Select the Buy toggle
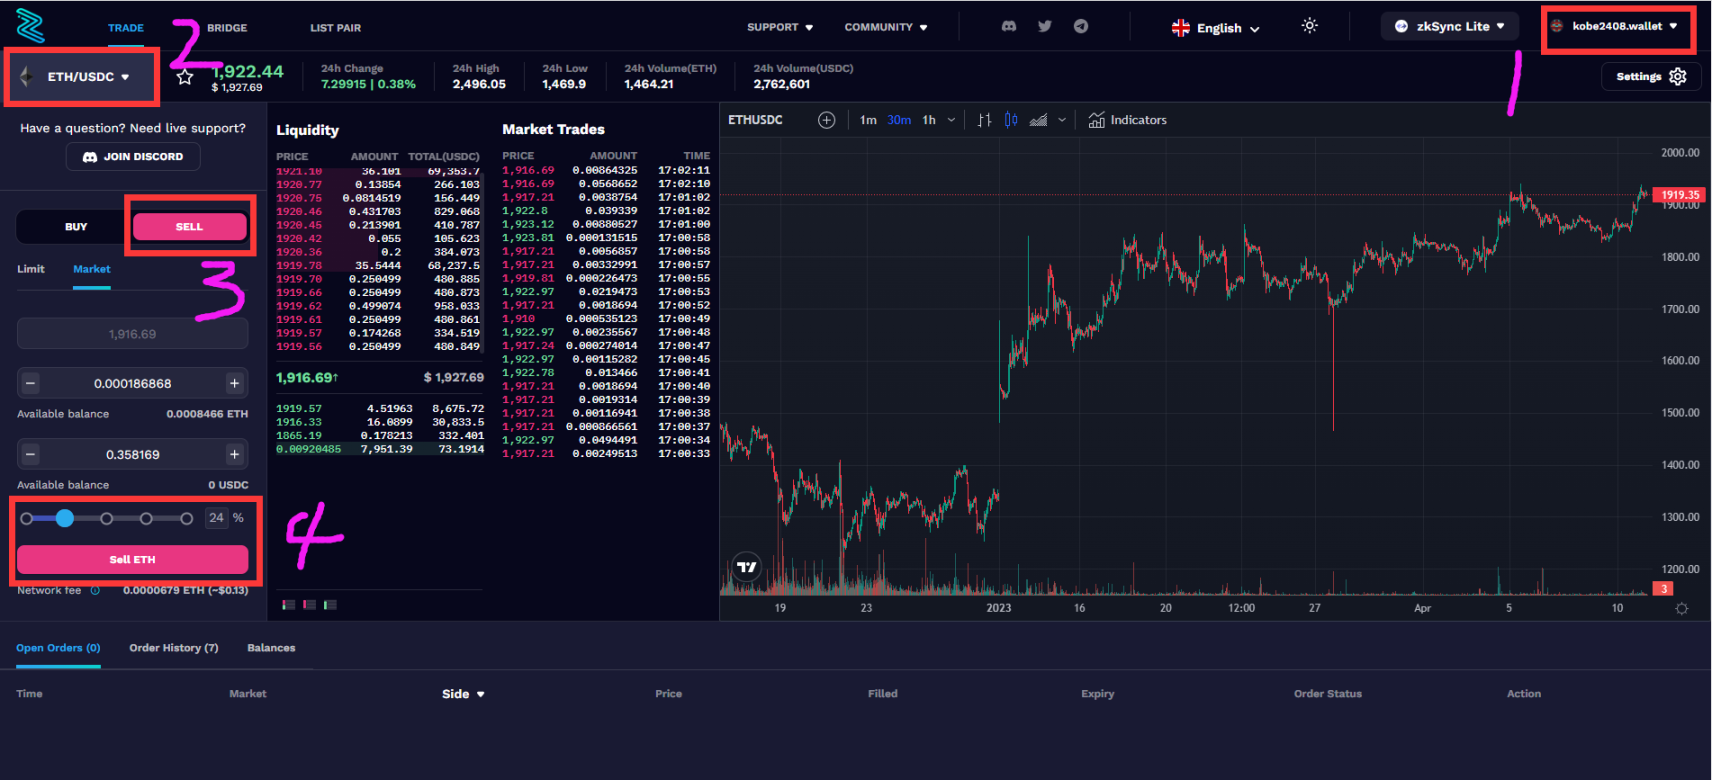 coord(76,227)
